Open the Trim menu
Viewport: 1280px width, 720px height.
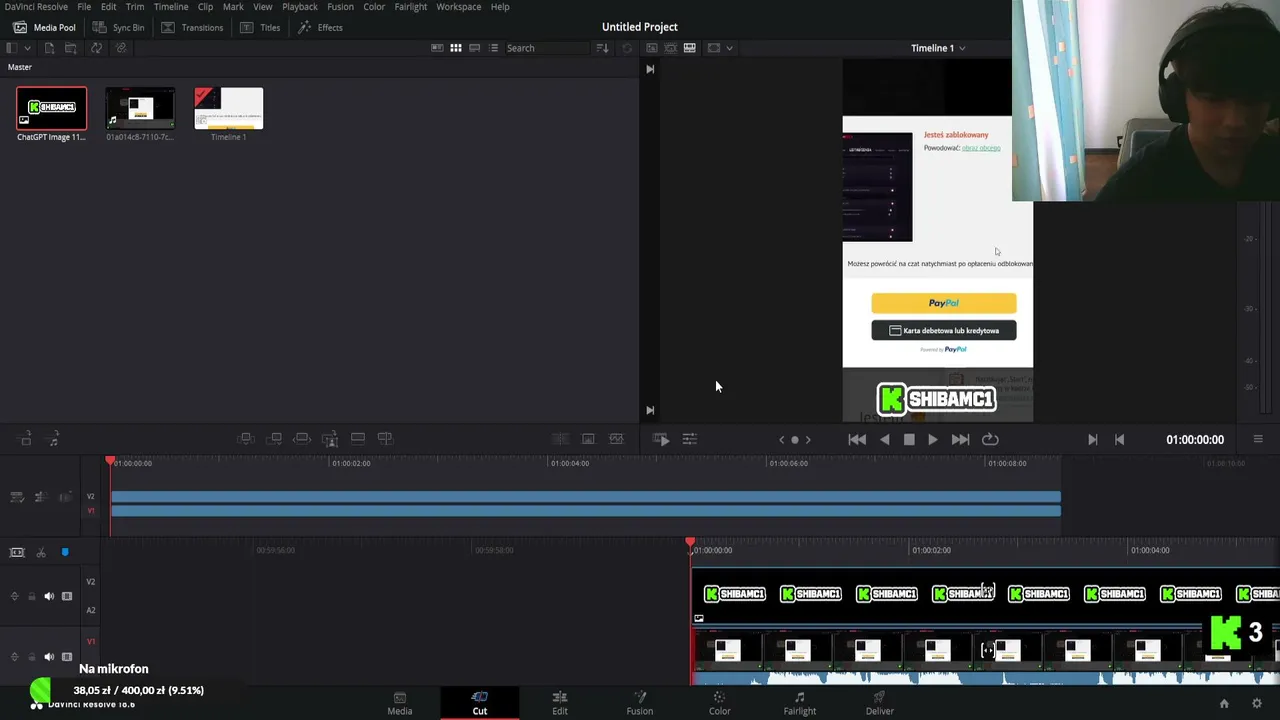[135, 7]
